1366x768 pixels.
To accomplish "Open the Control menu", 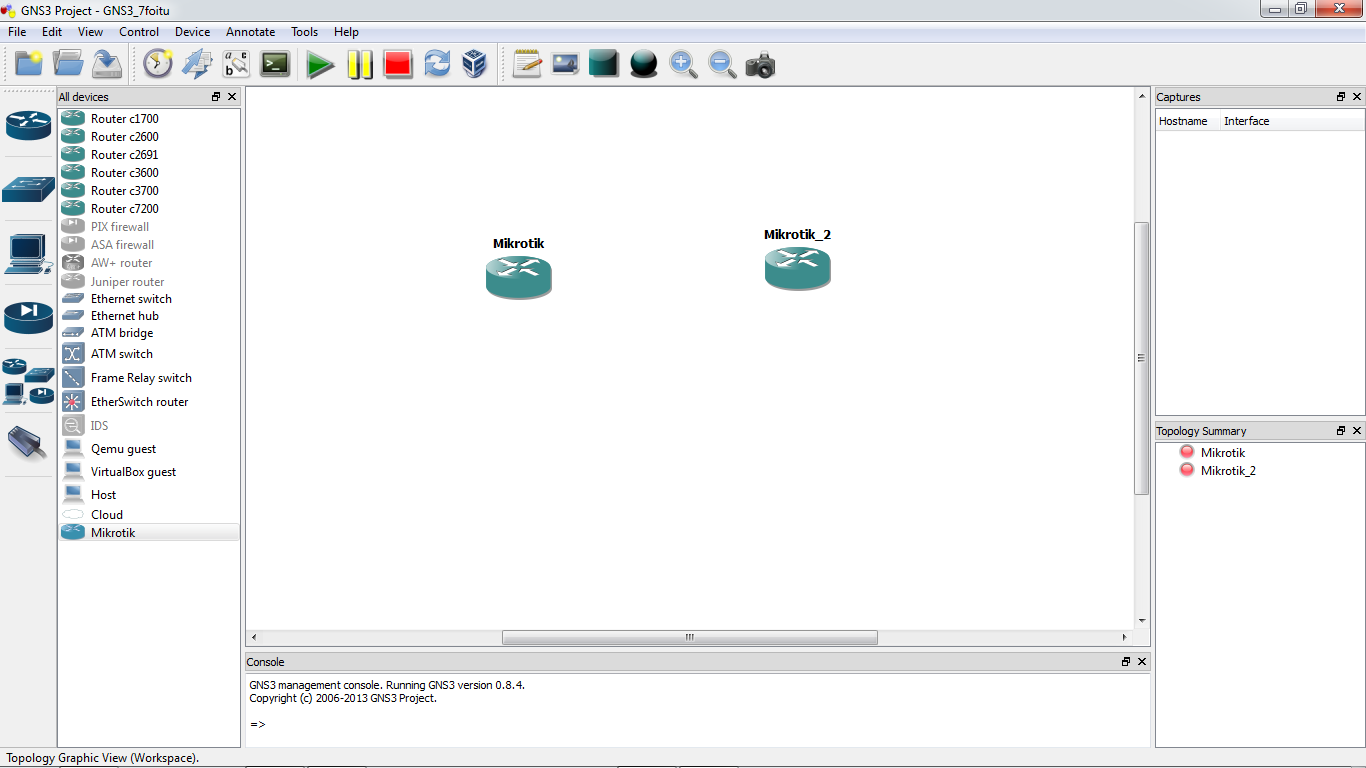I will [x=139, y=32].
